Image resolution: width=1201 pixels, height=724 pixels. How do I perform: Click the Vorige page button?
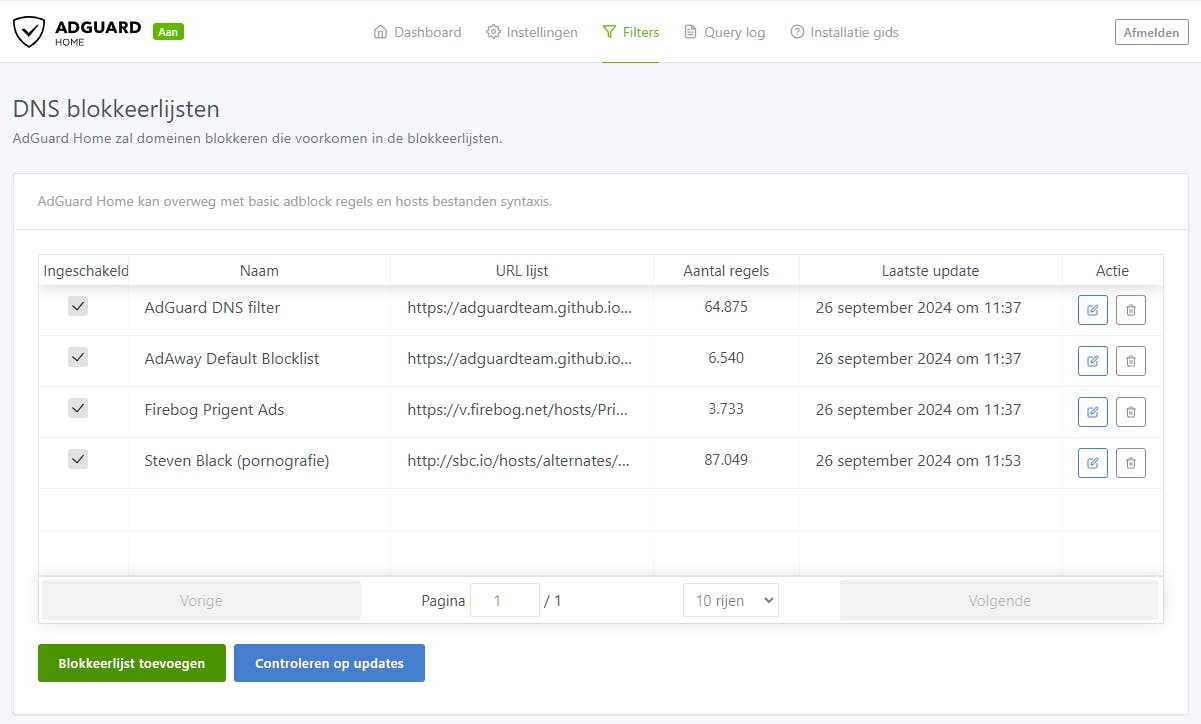[x=201, y=601]
